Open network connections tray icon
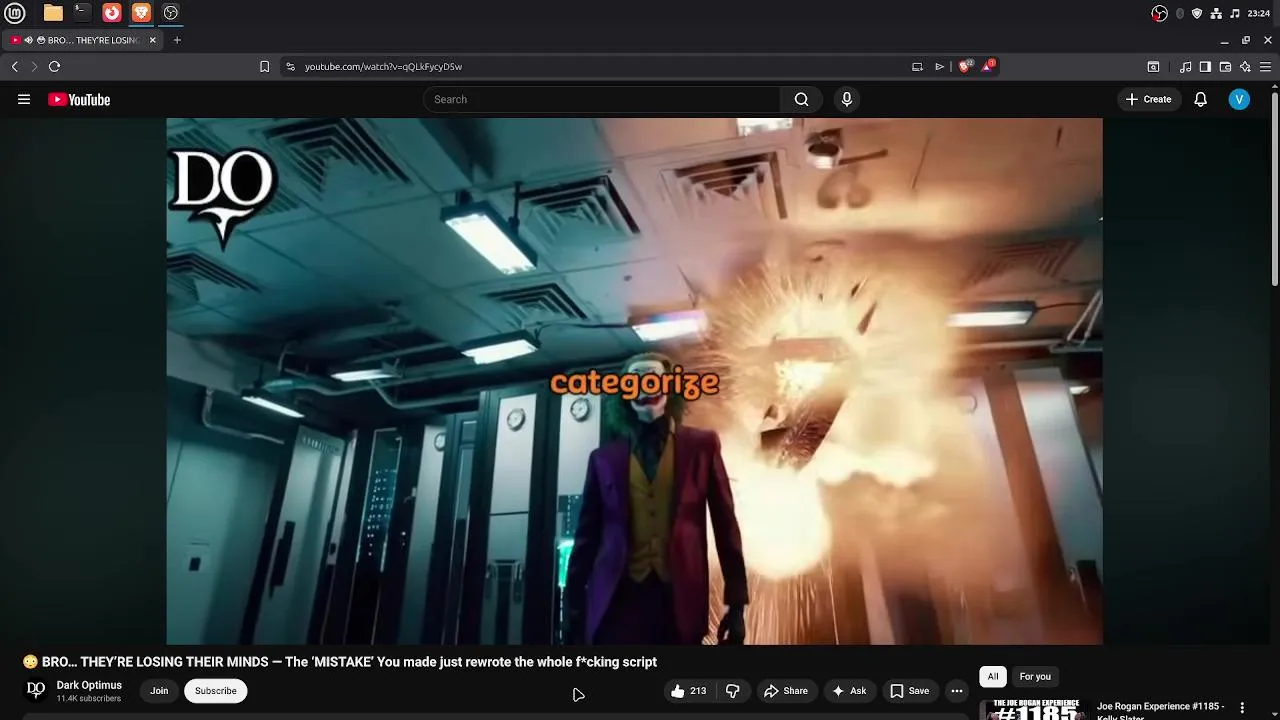The image size is (1280, 720). (x=1216, y=13)
